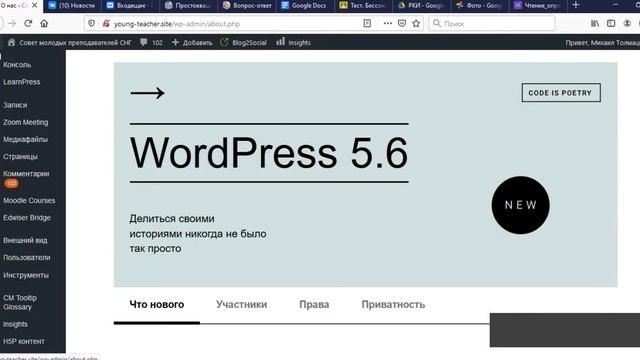
Task: Open Внешний вид in sidebar
Action: coord(25,240)
